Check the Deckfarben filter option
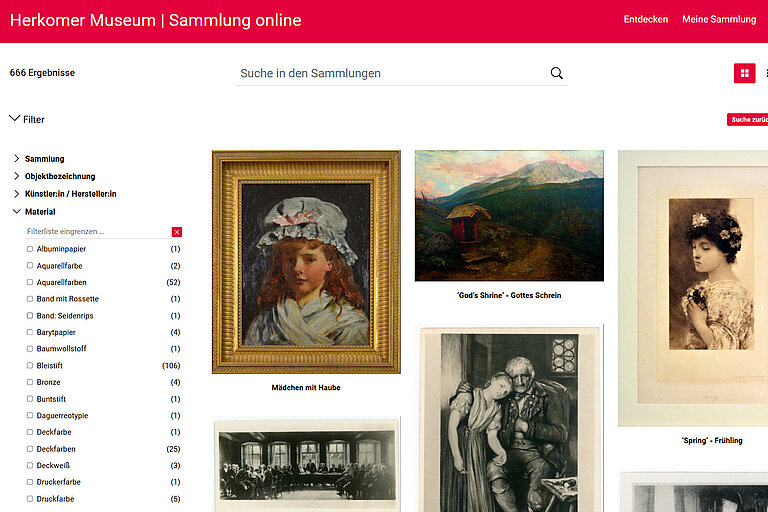The image size is (768, 512). tap(30, 449)
